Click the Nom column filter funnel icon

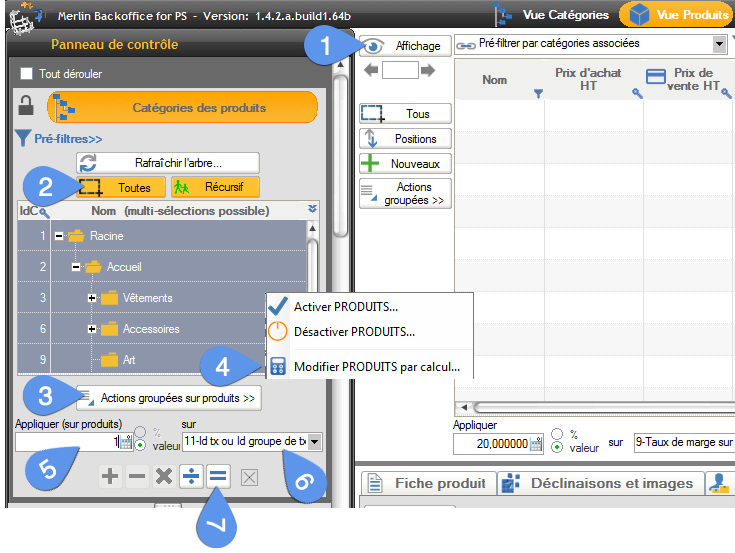click(x=538, y=93)
